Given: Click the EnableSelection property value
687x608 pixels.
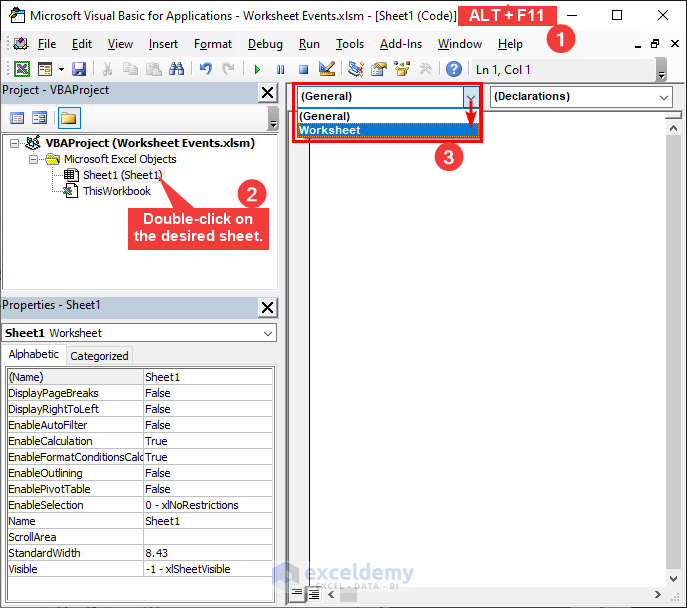Looking at the screenshot, I should pyautogui.click(x=208, y=505).
